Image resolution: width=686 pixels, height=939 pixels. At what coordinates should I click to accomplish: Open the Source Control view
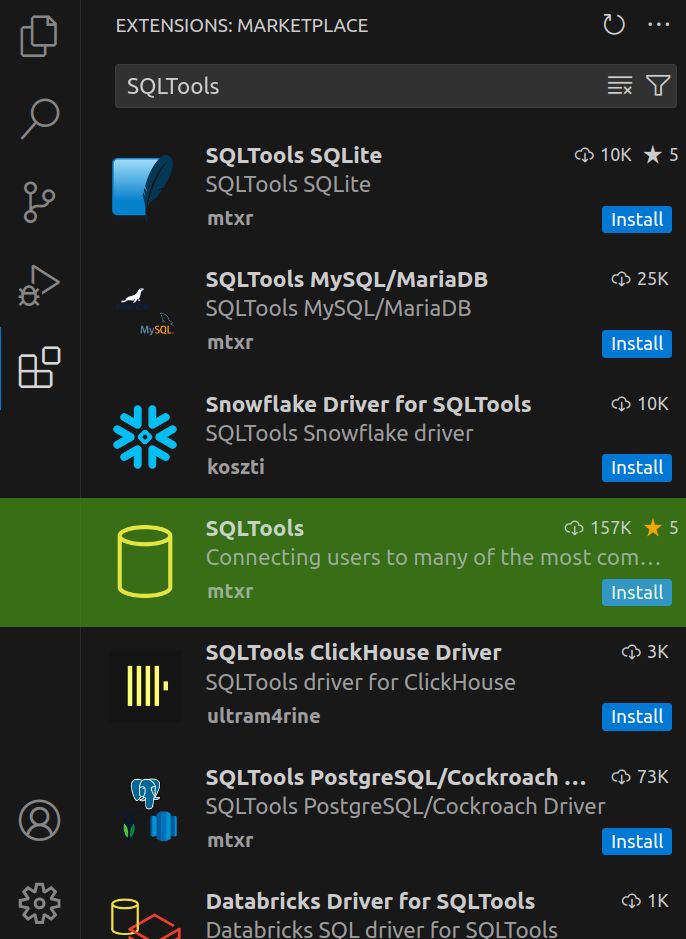pyautogui.click(x=40, y=202)
